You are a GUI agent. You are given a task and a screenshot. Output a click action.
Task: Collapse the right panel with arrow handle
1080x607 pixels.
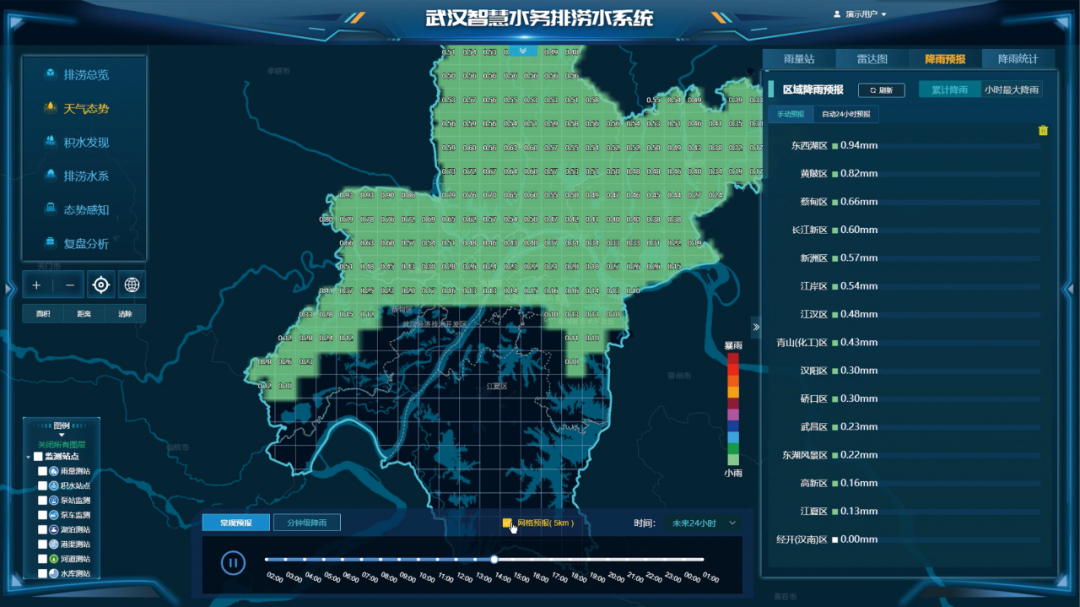[x=756, y=326]
